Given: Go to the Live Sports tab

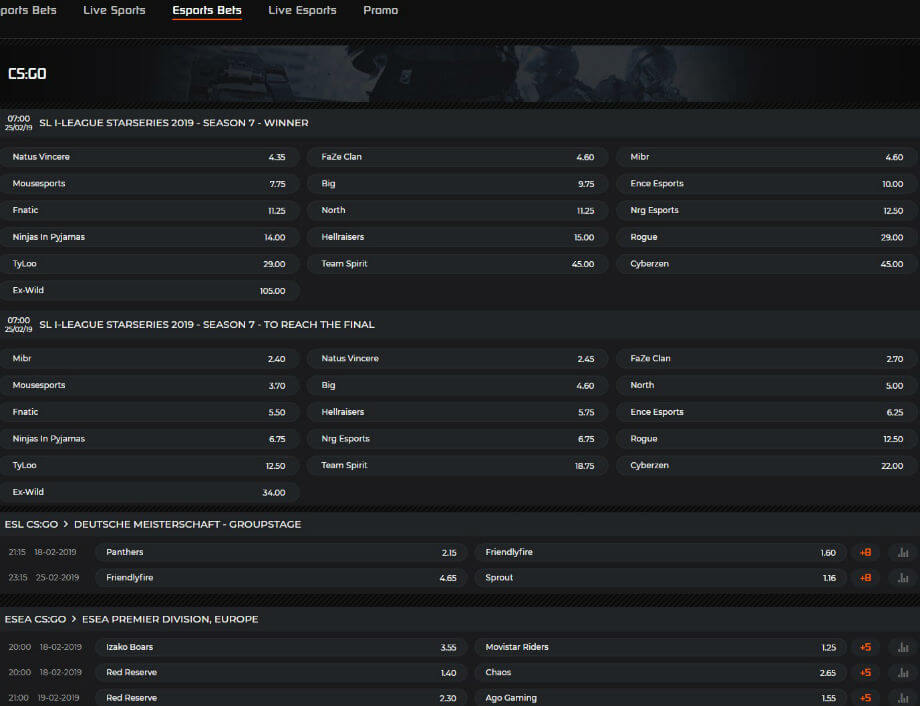Looking at the screenshot, I should pos(114,11).
